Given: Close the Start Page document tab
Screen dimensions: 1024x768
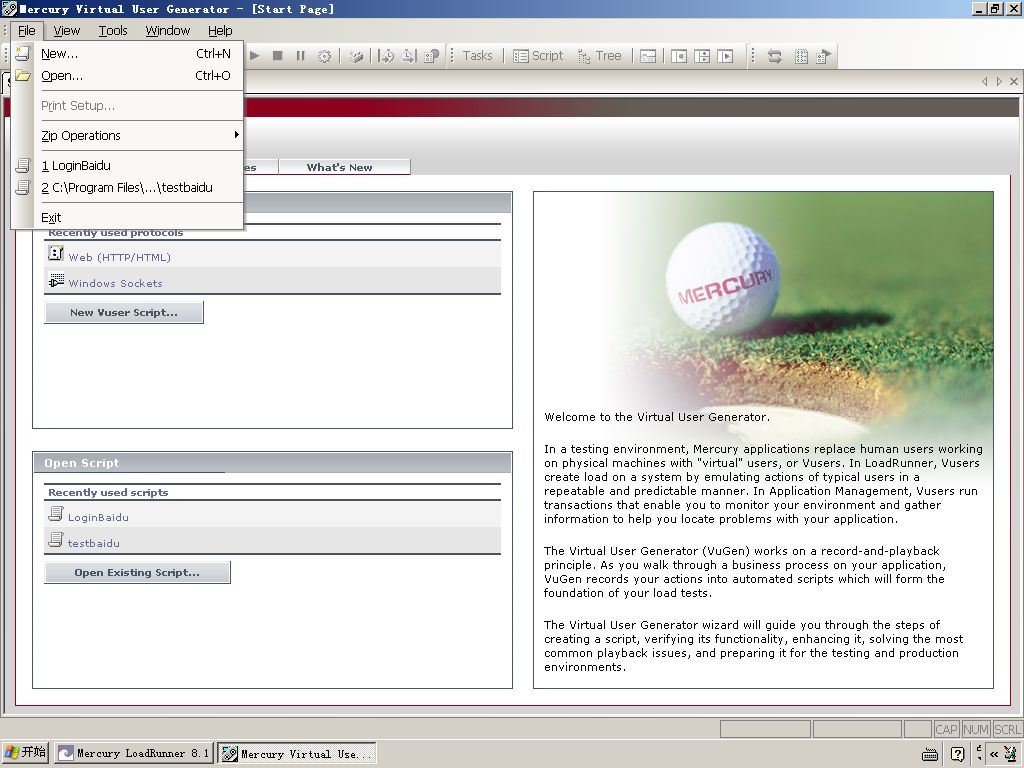Looking at the screenshot, I should click(x=1014, y=82).
